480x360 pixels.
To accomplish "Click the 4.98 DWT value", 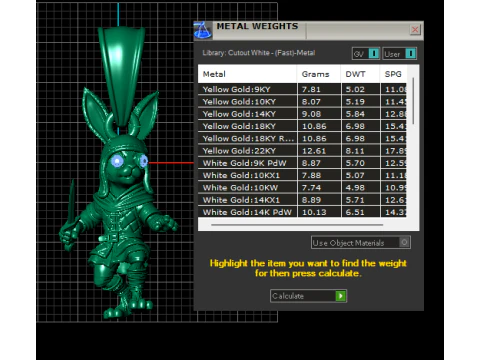I will [355, 188].
